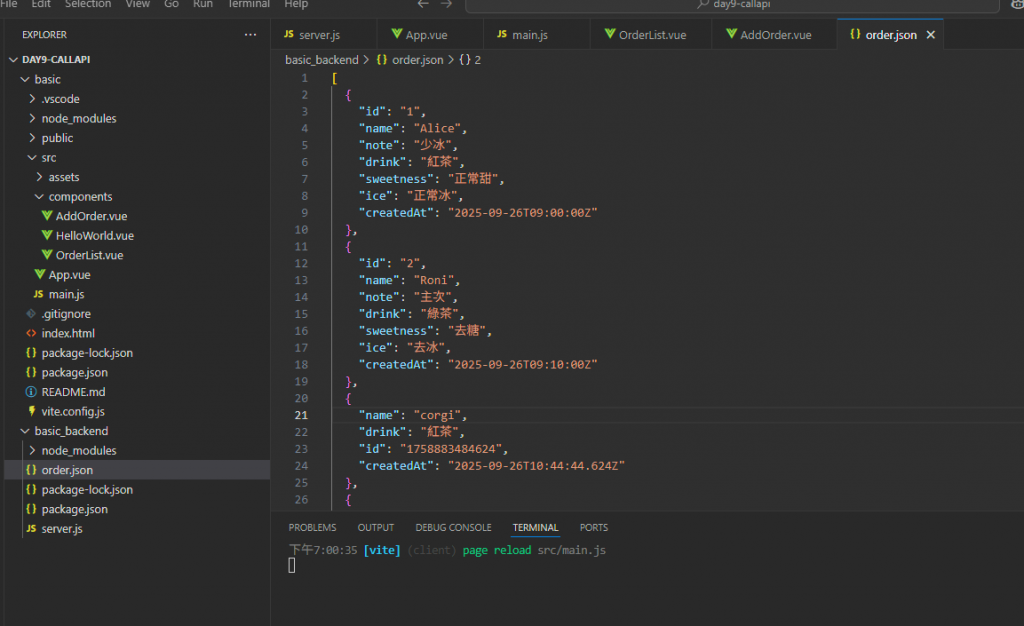
Task: Open App.vue in the explorer tree
Action: click(69, 275)
